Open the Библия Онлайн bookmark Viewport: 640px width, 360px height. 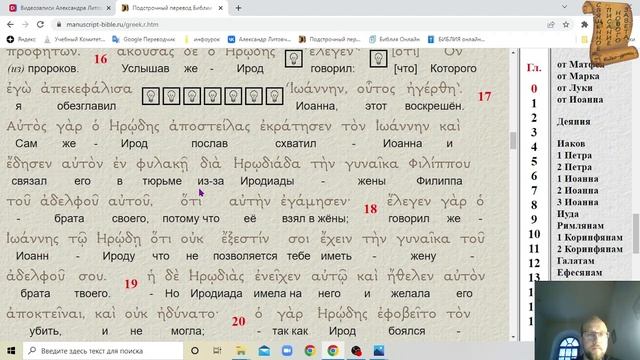coord(394,39)
